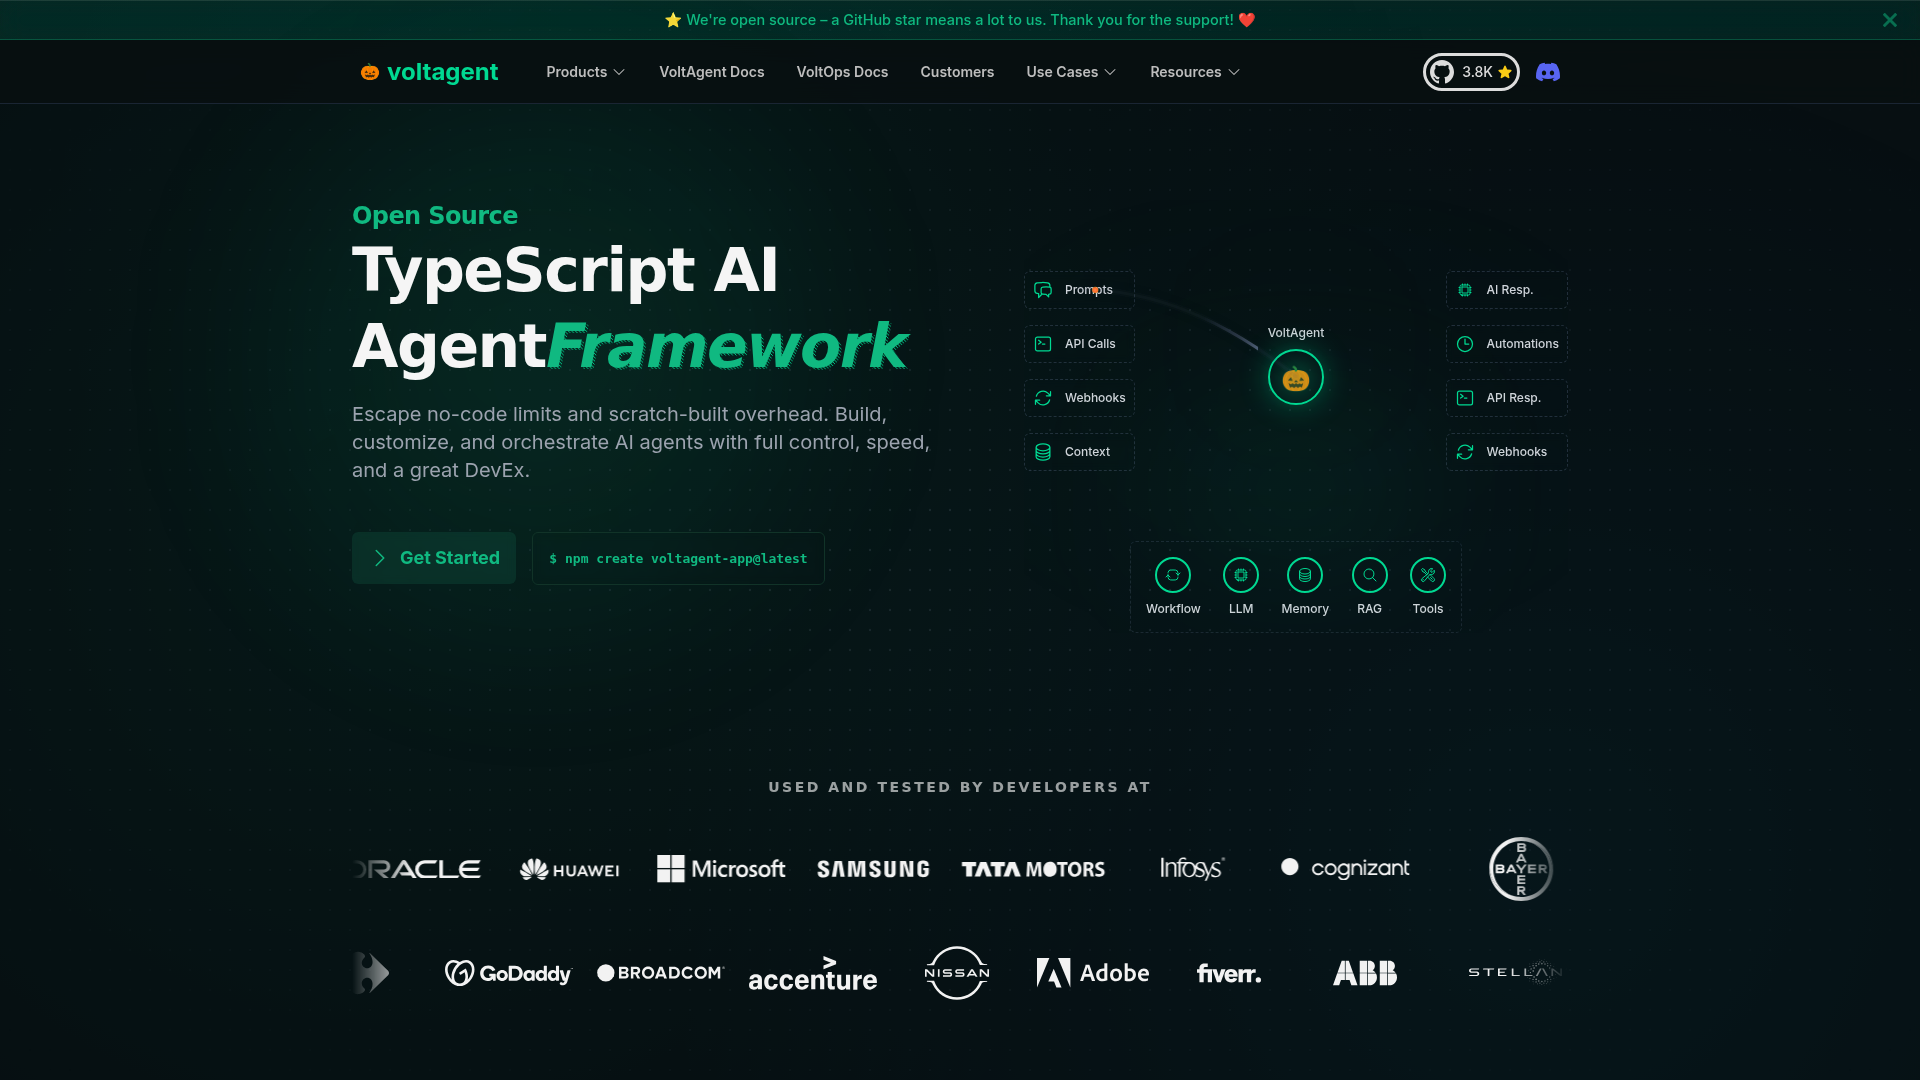Expand the Products dropdown
Viewport: 1920px width, 1080px height.
584,71
